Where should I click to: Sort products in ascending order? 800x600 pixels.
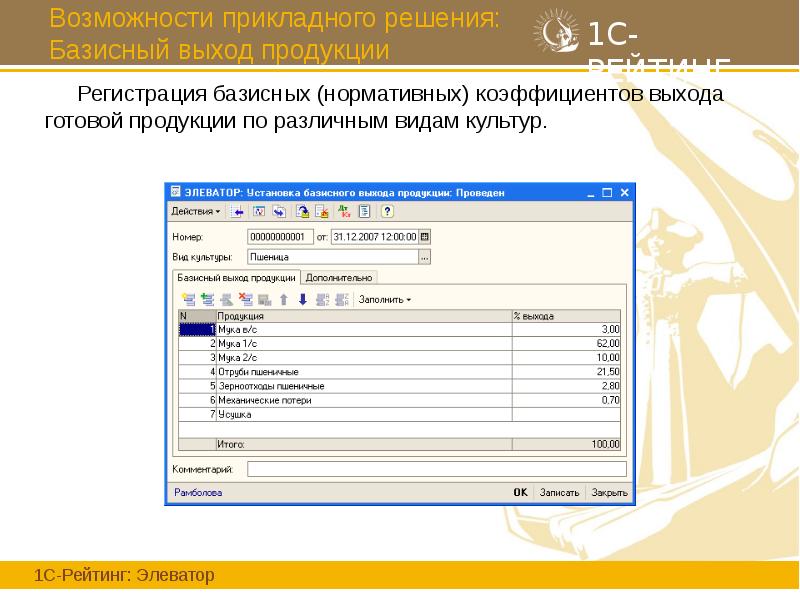click(x=322, y=300)
